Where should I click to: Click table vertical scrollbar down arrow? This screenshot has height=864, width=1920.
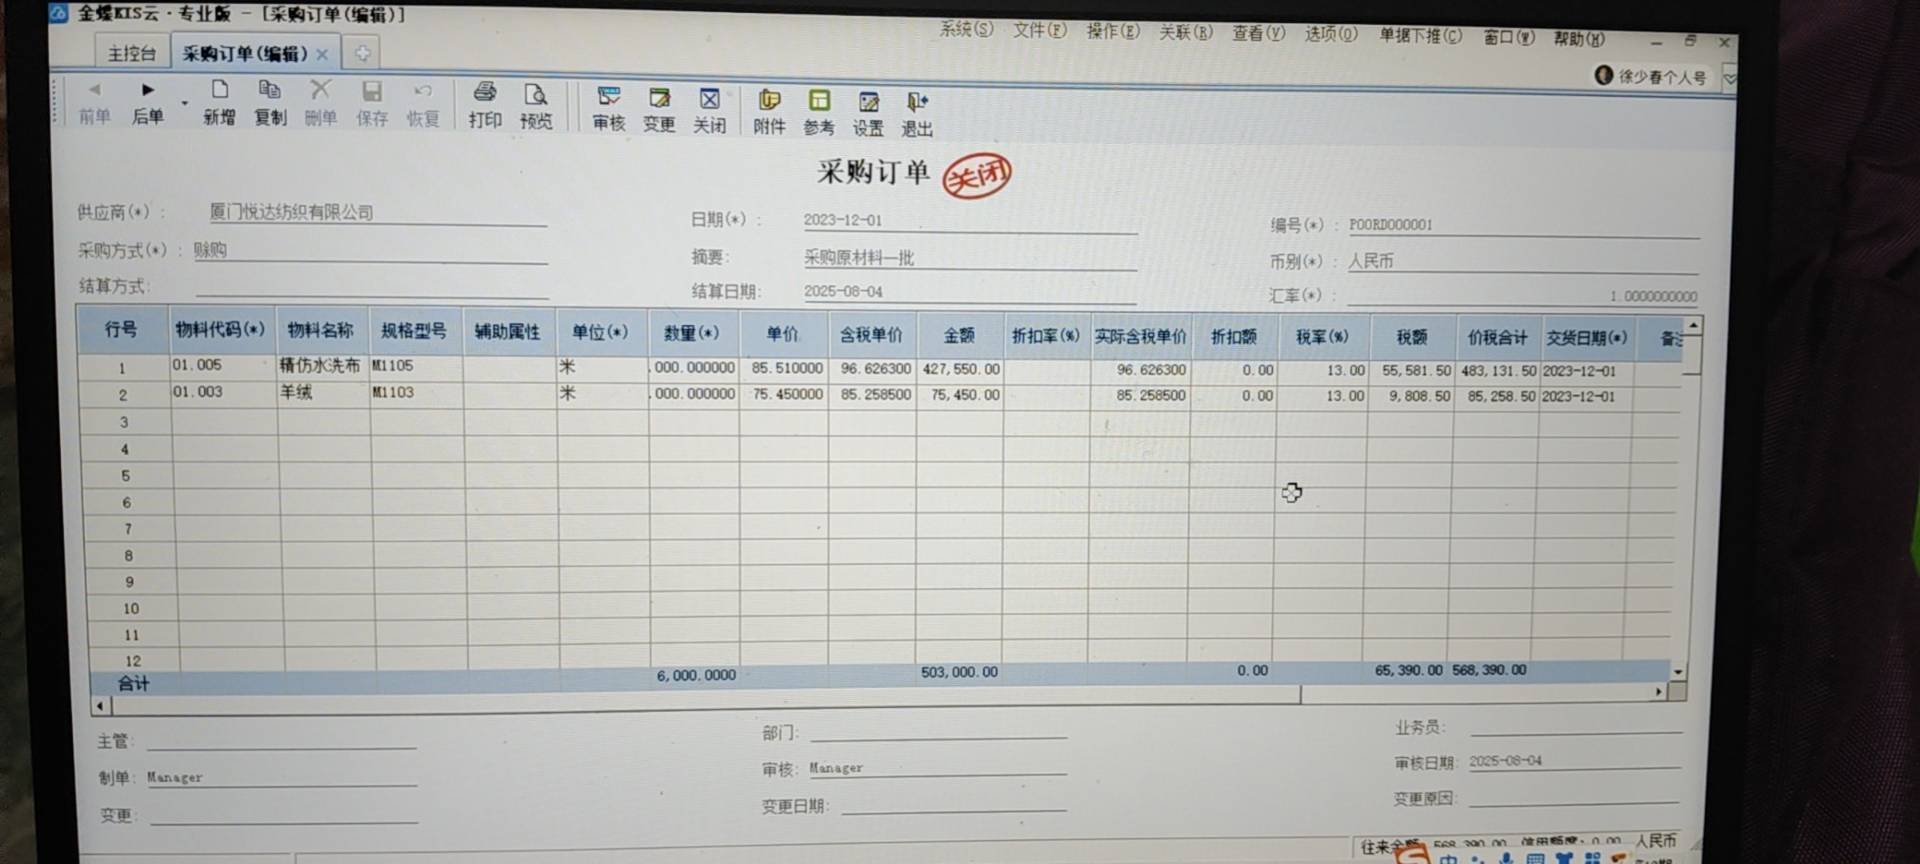pos(1678,672)
